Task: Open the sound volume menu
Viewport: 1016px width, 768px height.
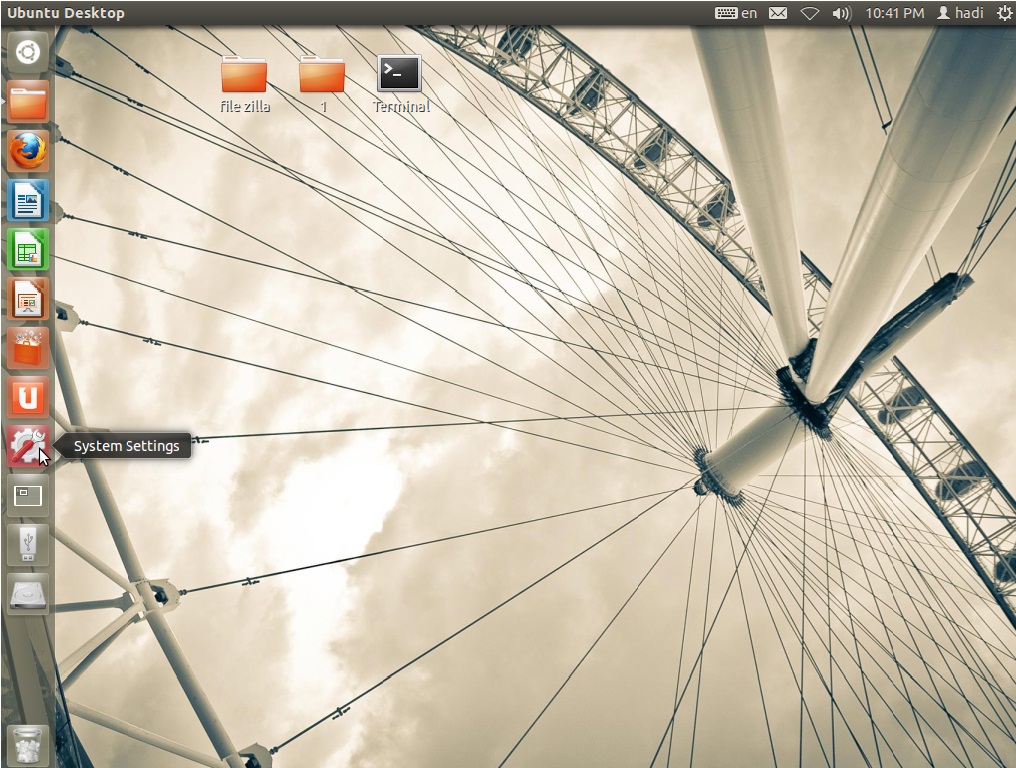Action: click(x=841, y=13)
